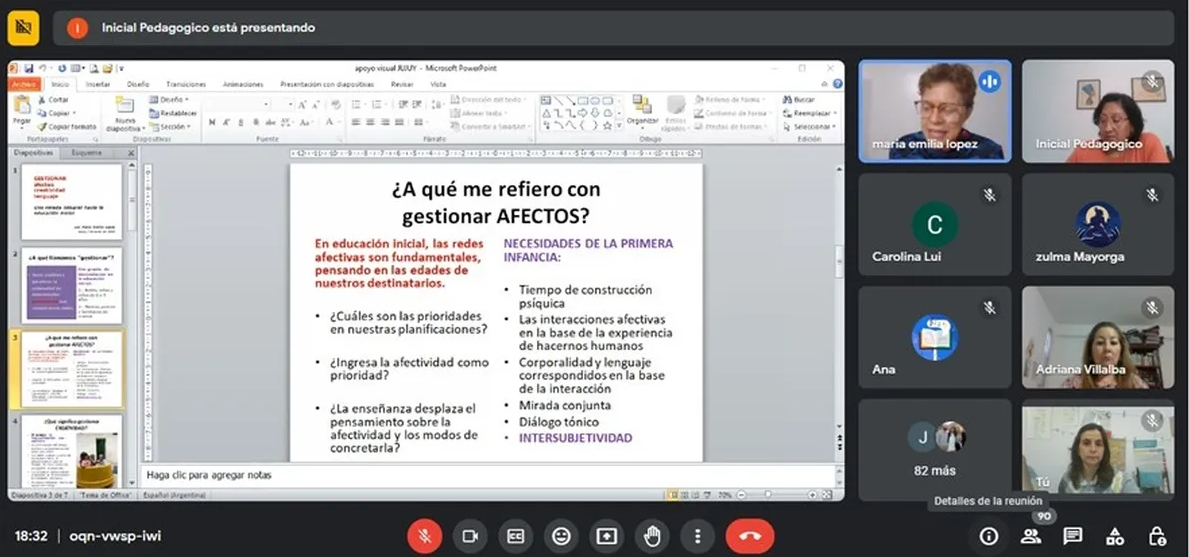
Task: Expand the Seleccionar dropdown in Edición
Action: [812, 127]
